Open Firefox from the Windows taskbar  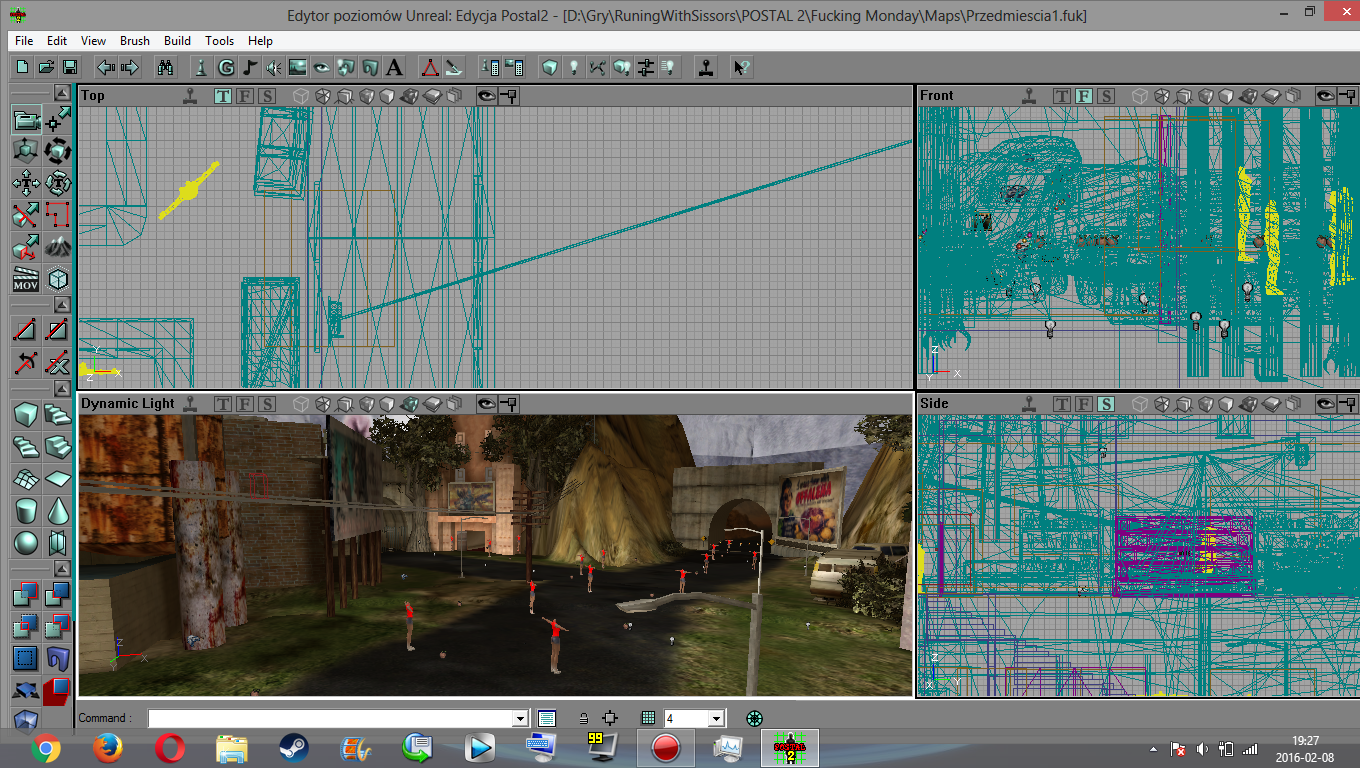point(108,747)
